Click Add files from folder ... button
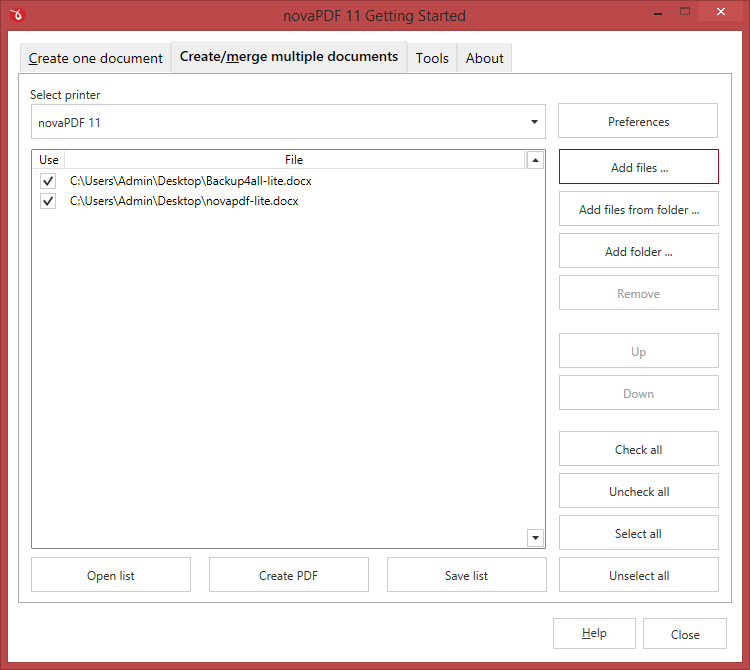The height and width of the screenshot is (670, 750). pyautogui.click(x=639, y=209)
